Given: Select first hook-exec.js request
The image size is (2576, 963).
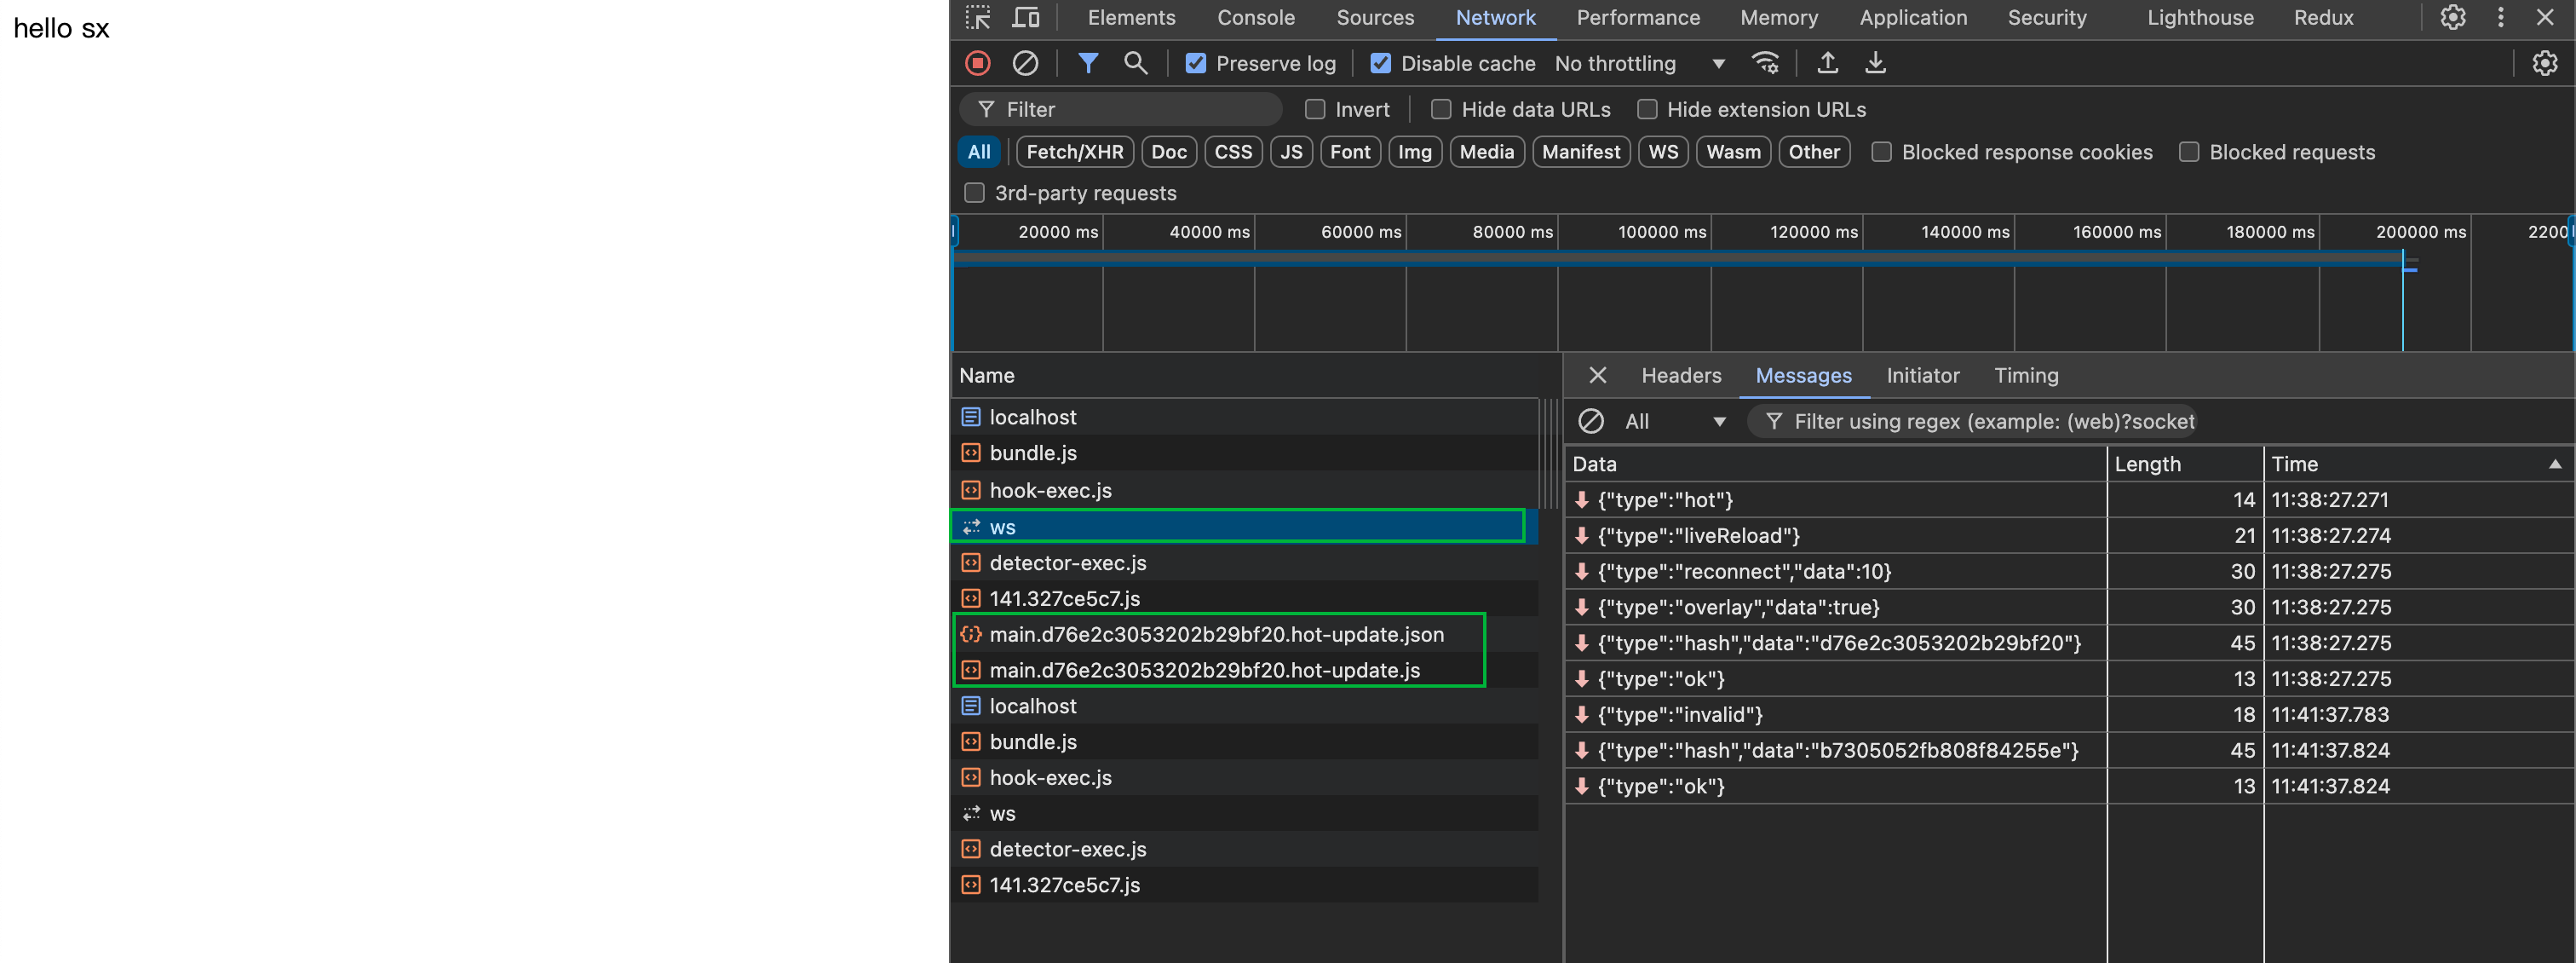Looking at the screenshot, I should (1244, 490).
